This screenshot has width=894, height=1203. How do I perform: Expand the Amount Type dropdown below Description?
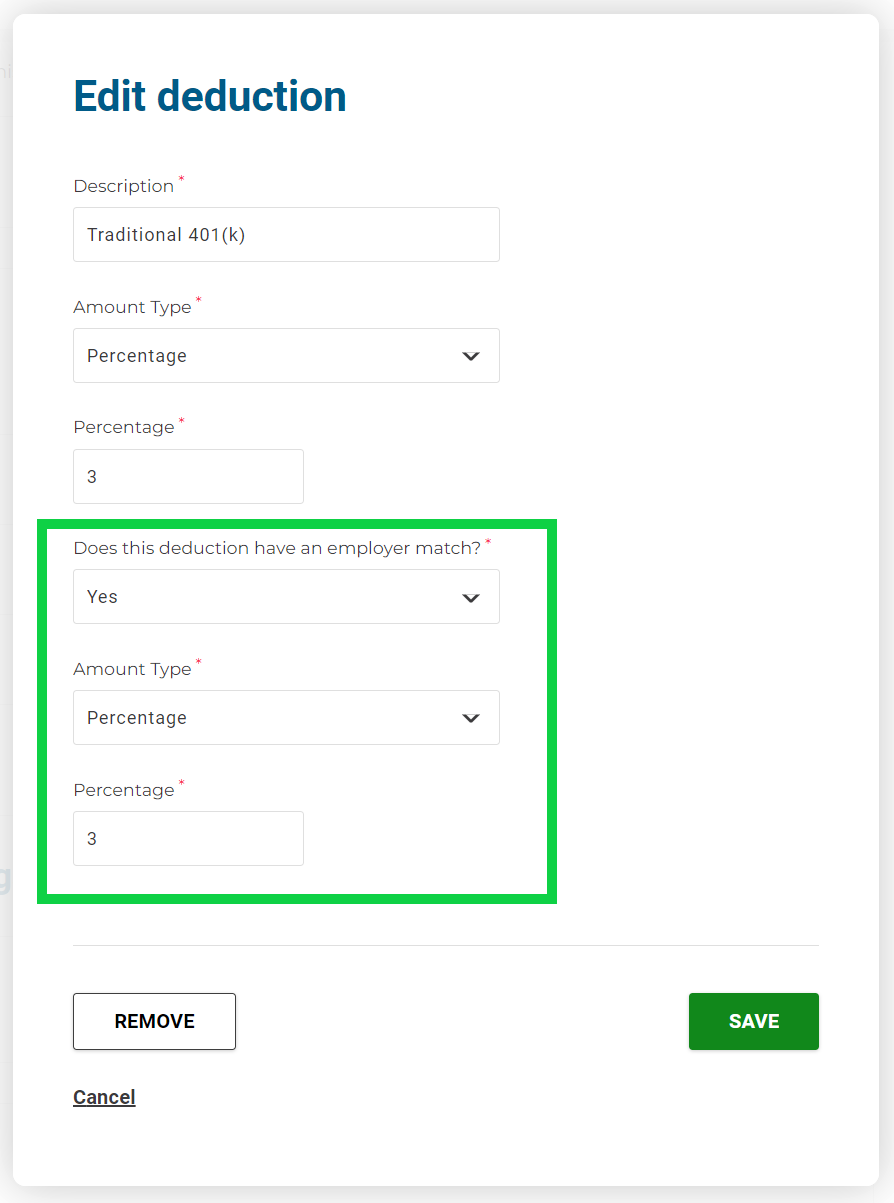[286, 355]
